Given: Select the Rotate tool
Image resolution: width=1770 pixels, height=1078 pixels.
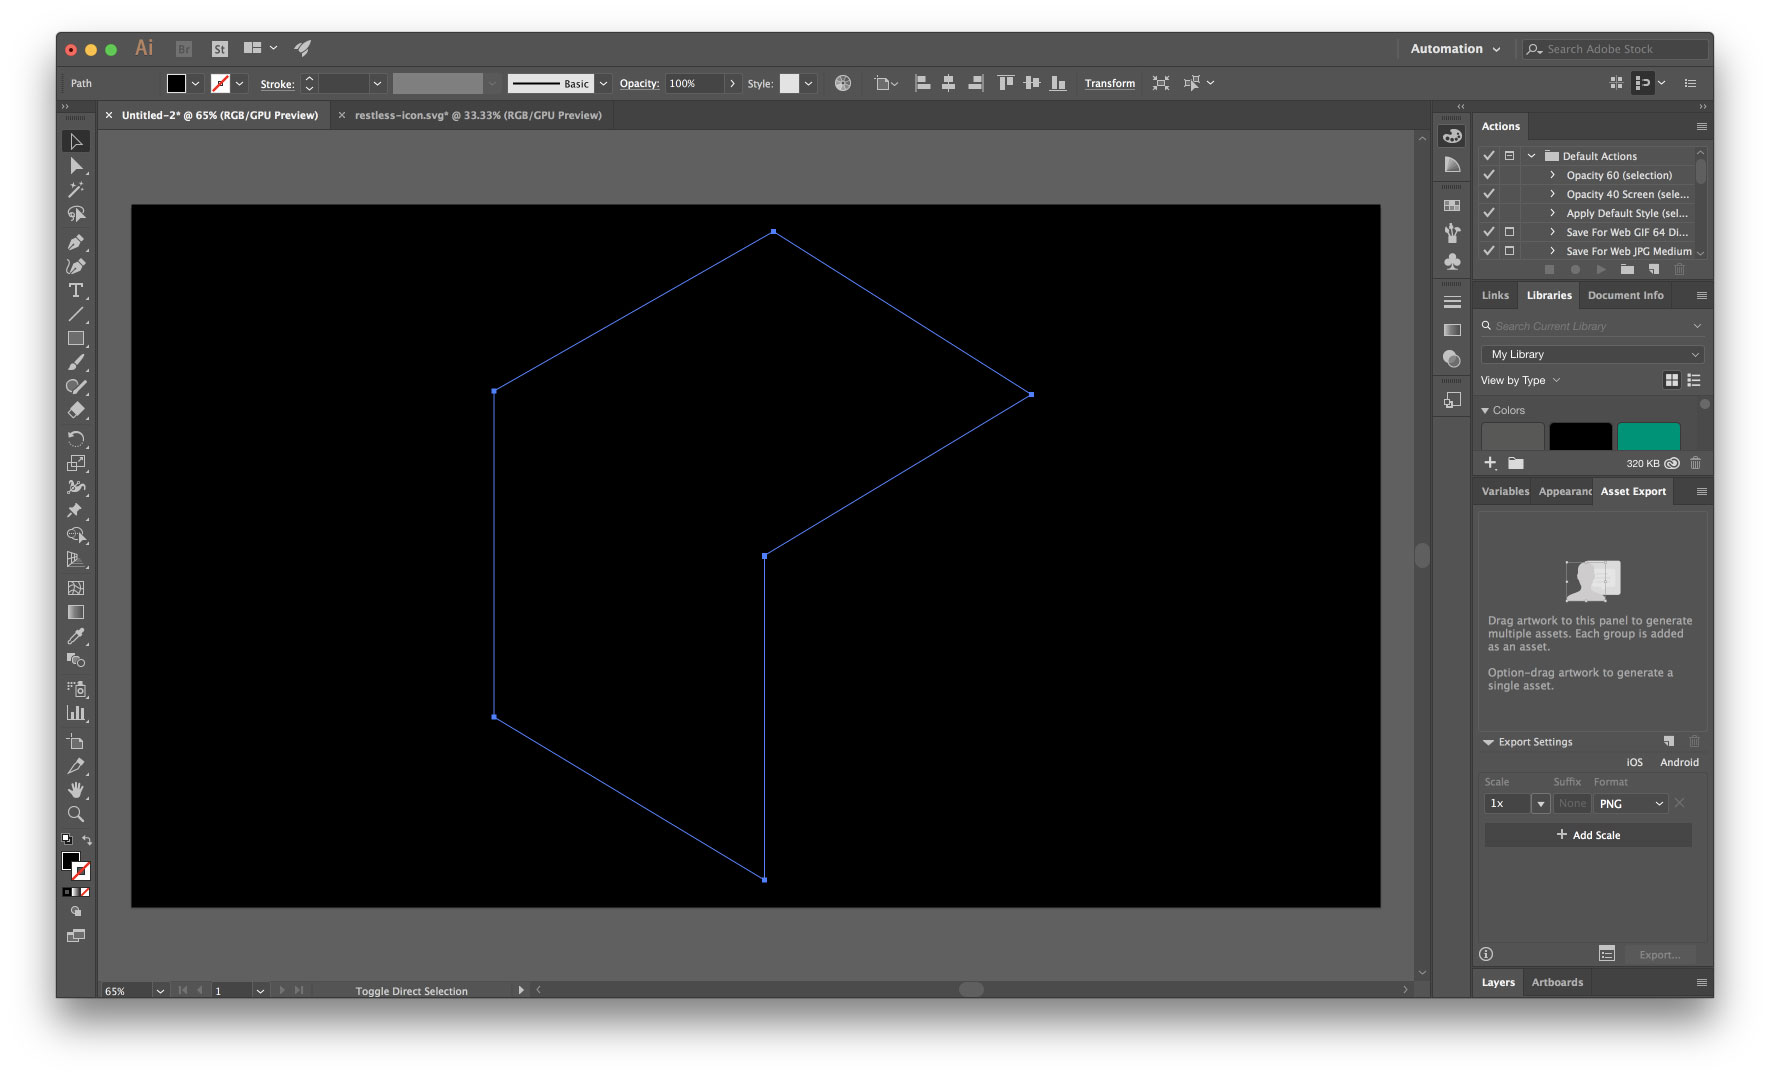Looking at the screenshot, I should tap(76, 437).
